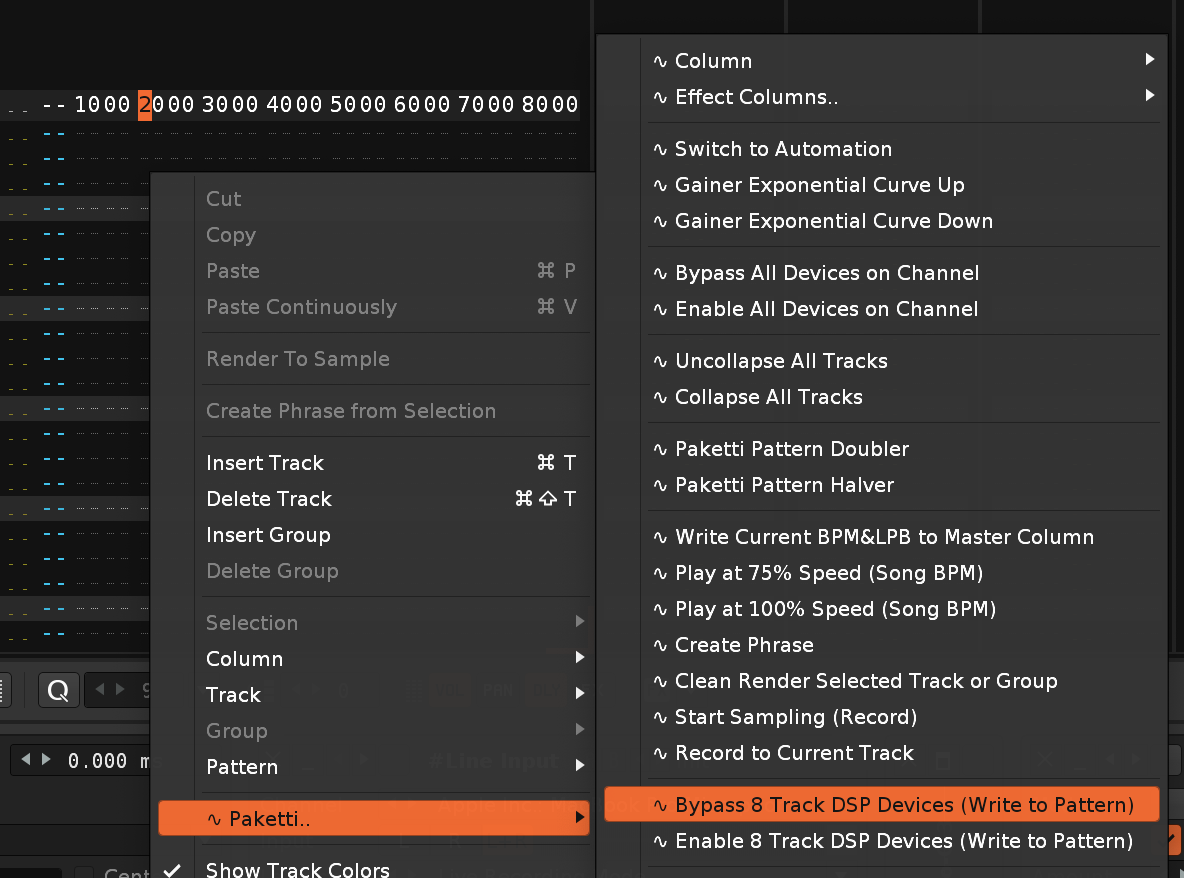Click the left arrow beside the Quantize button

point(100,689)
